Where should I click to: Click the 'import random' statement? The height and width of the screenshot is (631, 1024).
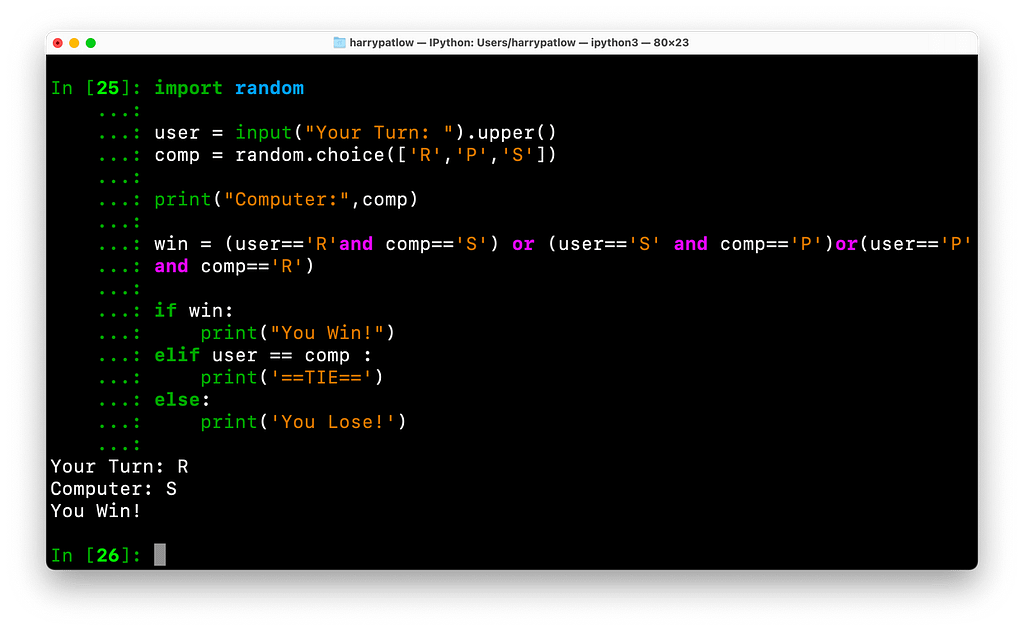point(229,88)
